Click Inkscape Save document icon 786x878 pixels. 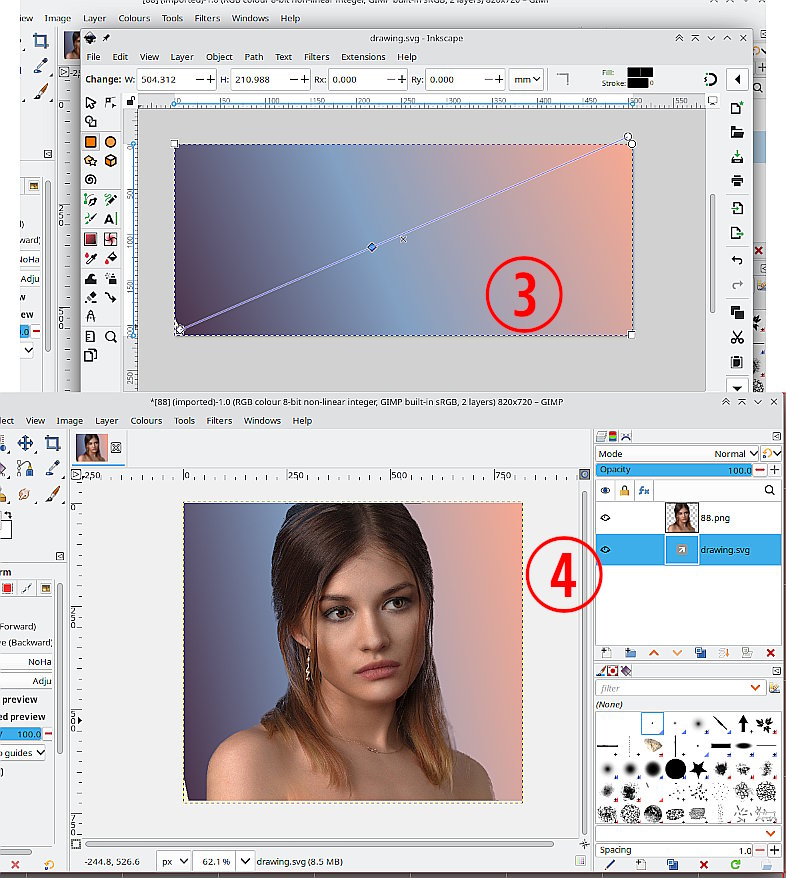737,157
